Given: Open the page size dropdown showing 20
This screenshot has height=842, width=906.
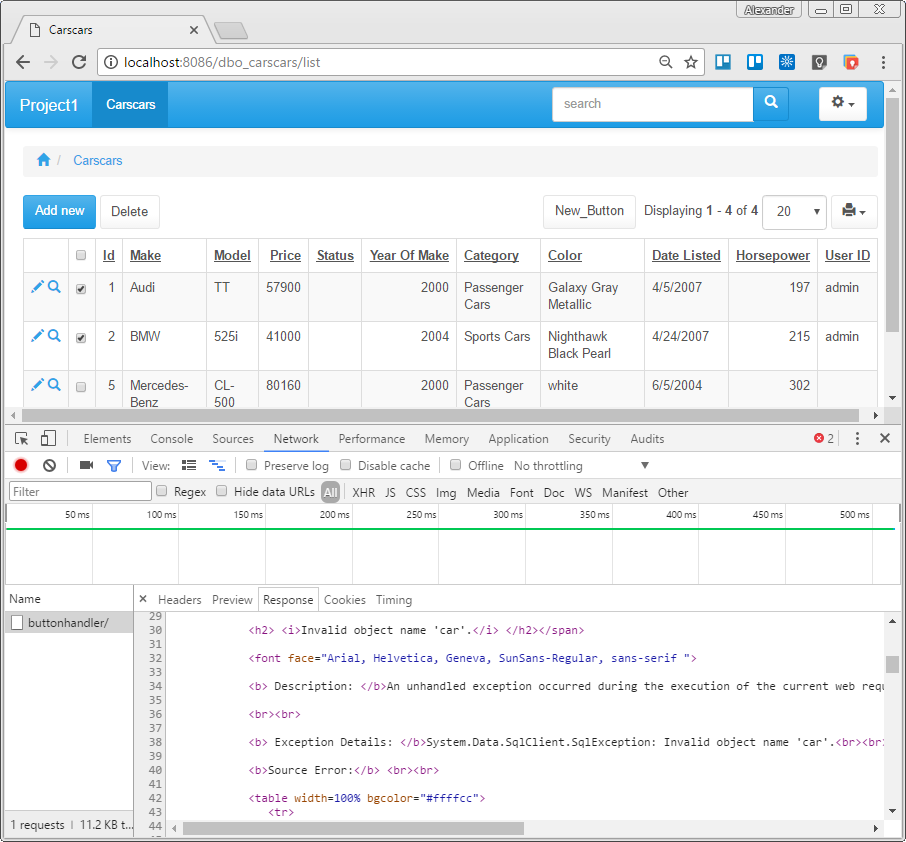Looking at the screenshot, I should pyautogui.click(x=794, y=211).
